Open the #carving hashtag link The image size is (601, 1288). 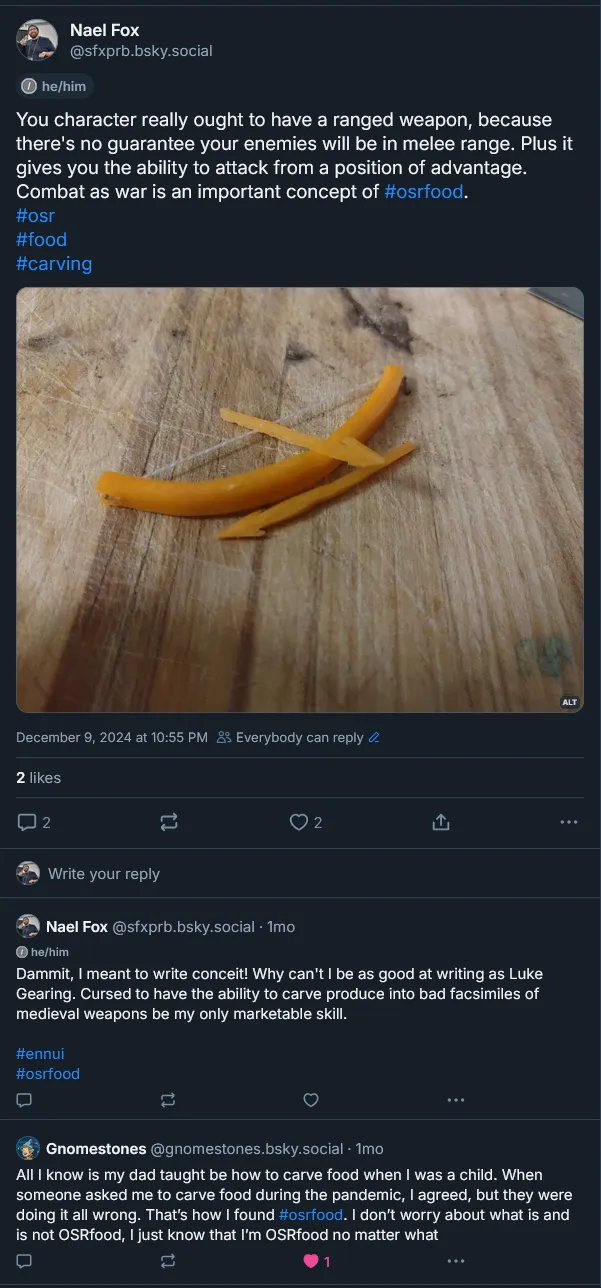click(54, 264)
